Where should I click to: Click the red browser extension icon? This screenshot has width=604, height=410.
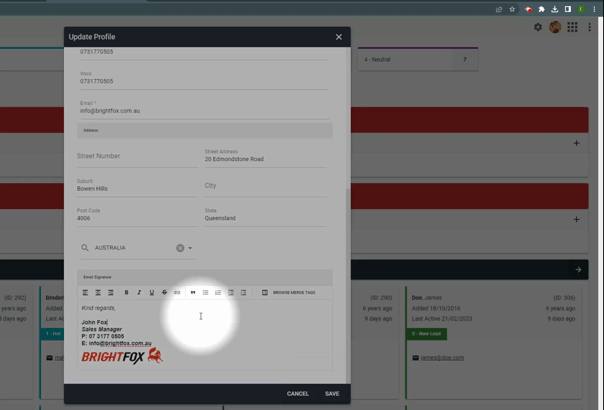528,9
